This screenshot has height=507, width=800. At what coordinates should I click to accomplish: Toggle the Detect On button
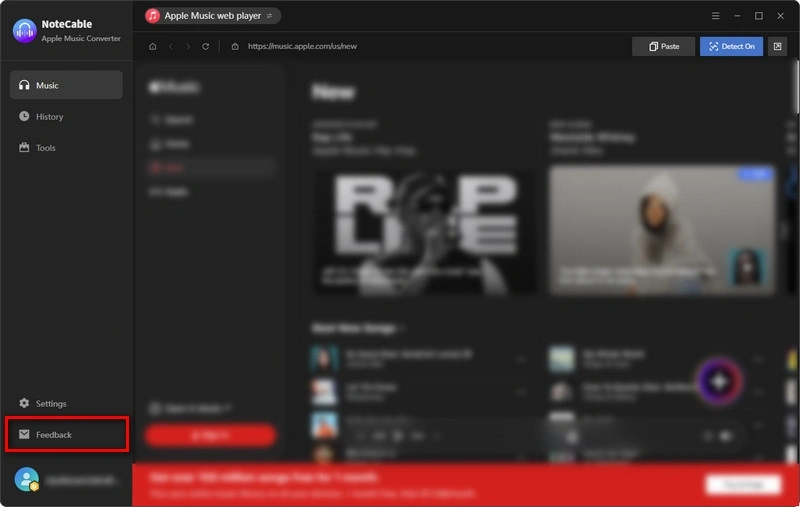click(731, 46)
